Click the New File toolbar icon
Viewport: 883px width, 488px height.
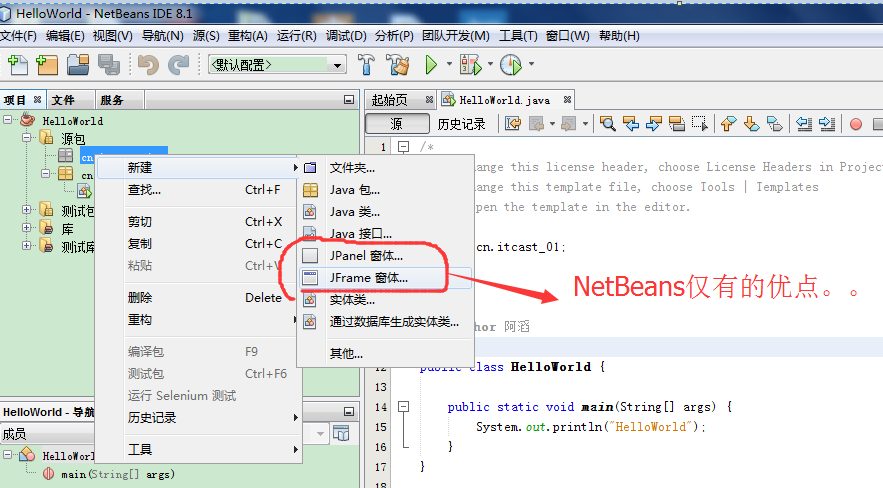pyautogui.click(x=17, y=65)
